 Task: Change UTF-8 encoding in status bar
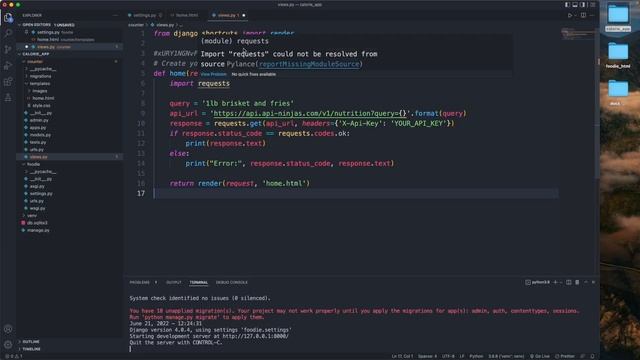pos(448,356)
